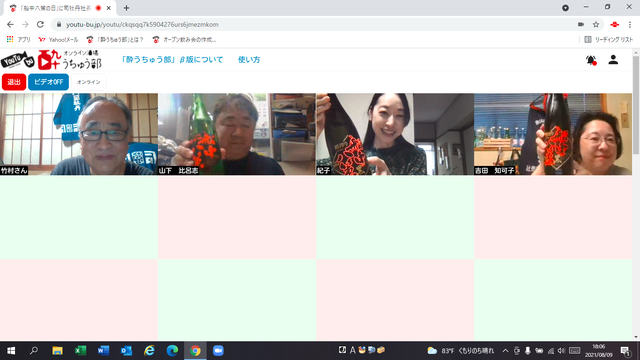The image size is (640, 360).
Task: Open the Yahoo!メール bookmark
Action: tap(58, 40)
